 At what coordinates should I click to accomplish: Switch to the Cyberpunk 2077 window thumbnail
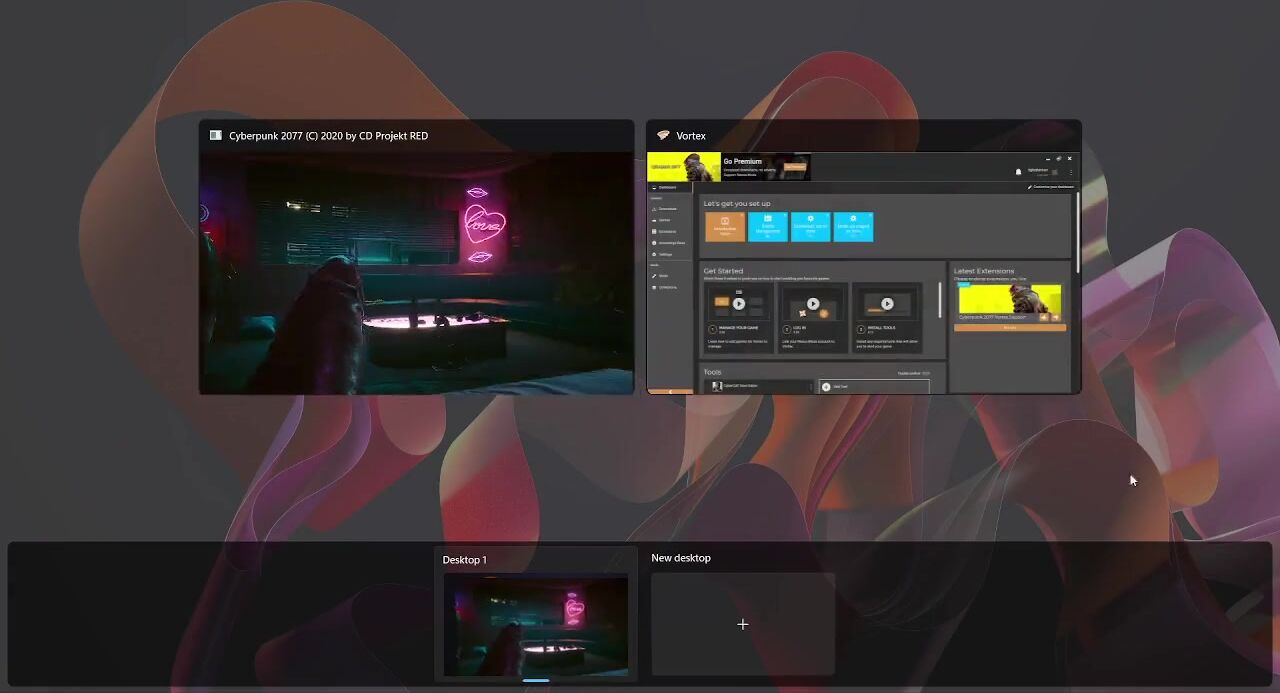pos(416,272)
